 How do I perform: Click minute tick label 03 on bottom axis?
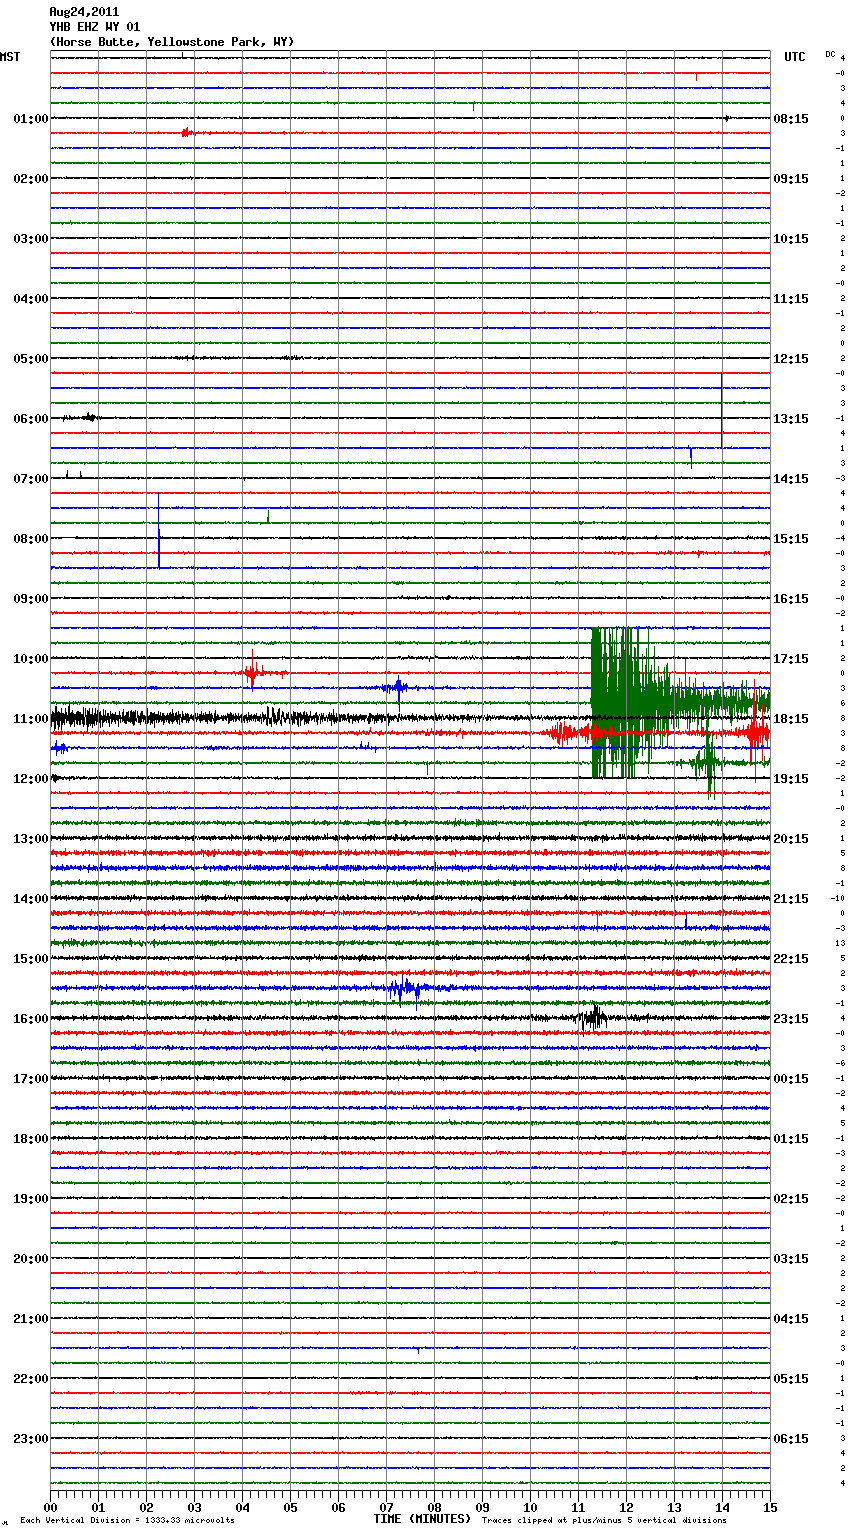click(x=194, y=1507)
